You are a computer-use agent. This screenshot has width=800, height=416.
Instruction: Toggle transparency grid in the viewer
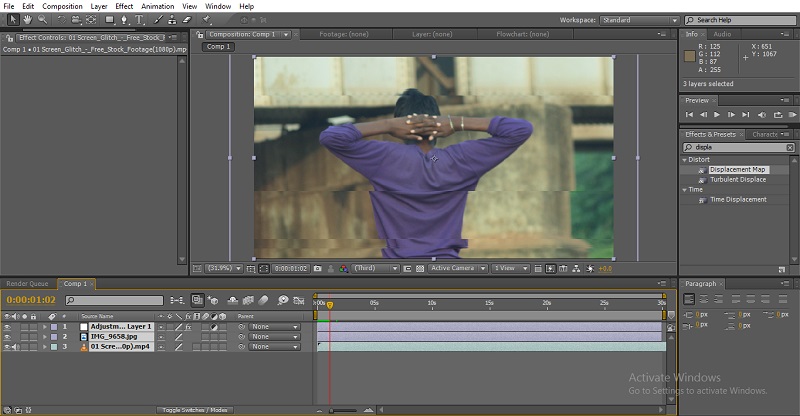tap(420, 268)
